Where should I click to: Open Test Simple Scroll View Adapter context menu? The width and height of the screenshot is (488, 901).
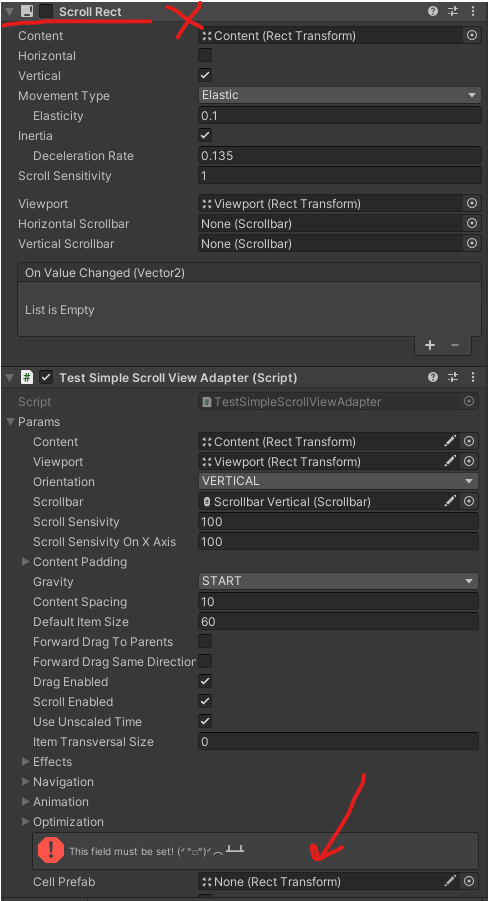point(472,378)
